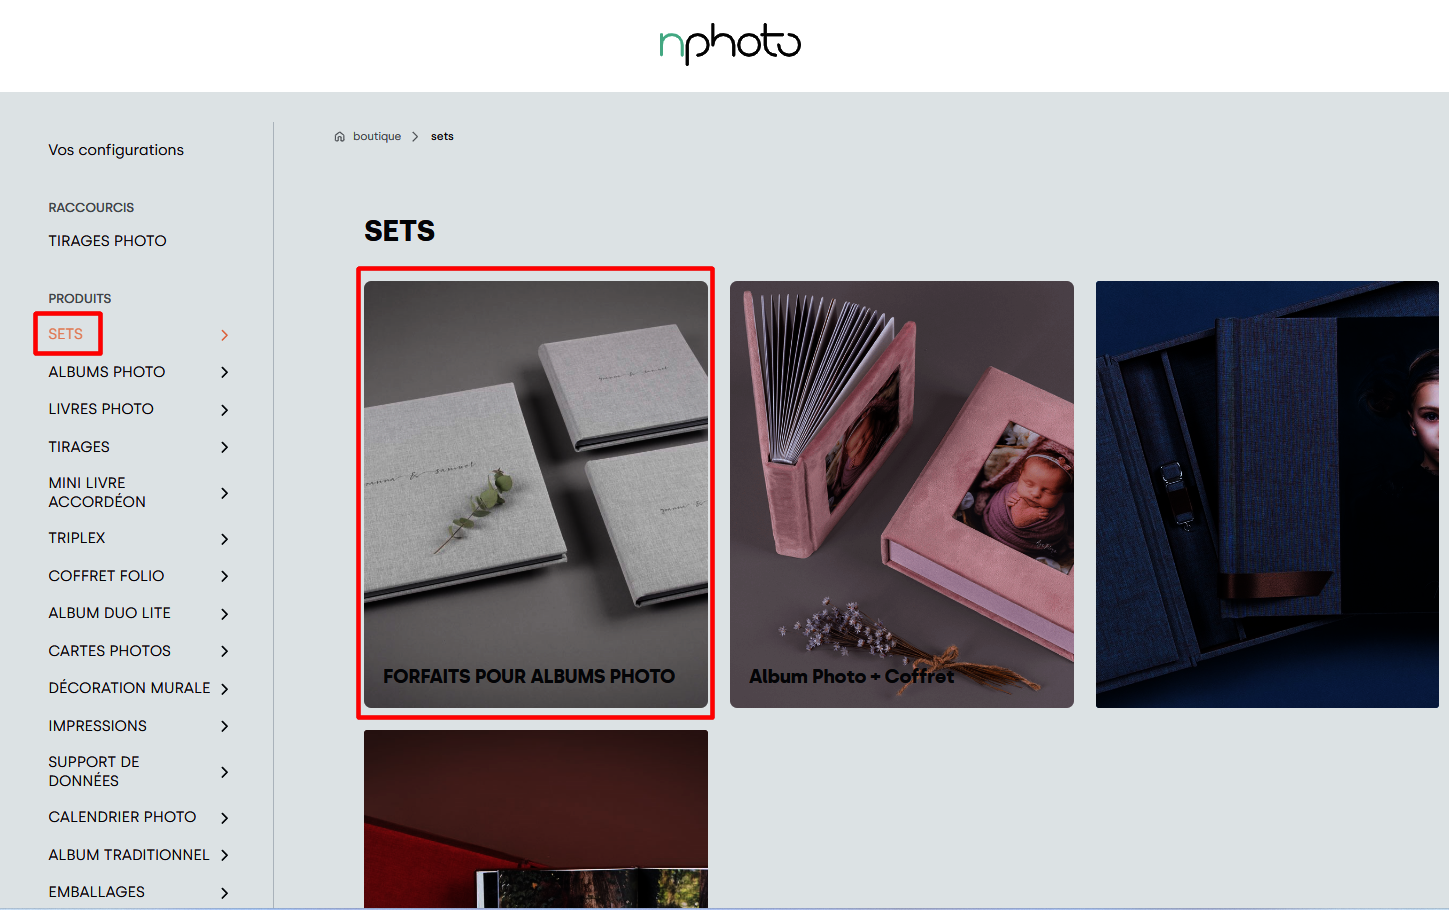This screenshot has height=910, width=1449.
Task: Expand the TRIPLEX chevron arrow
Action: pyautogui.click(x=225, y=539)
